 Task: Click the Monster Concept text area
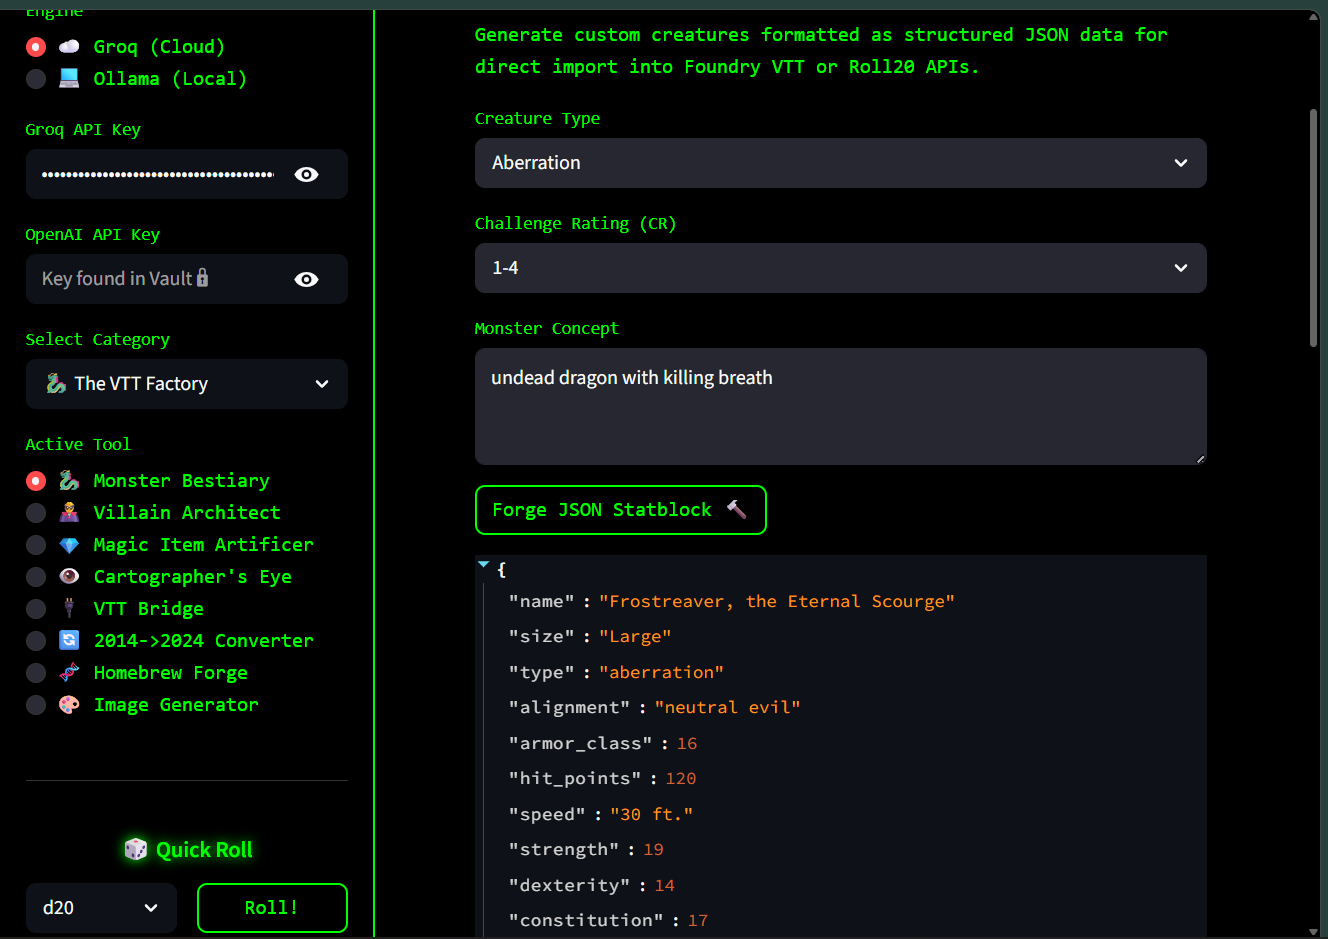click(840, 406)
